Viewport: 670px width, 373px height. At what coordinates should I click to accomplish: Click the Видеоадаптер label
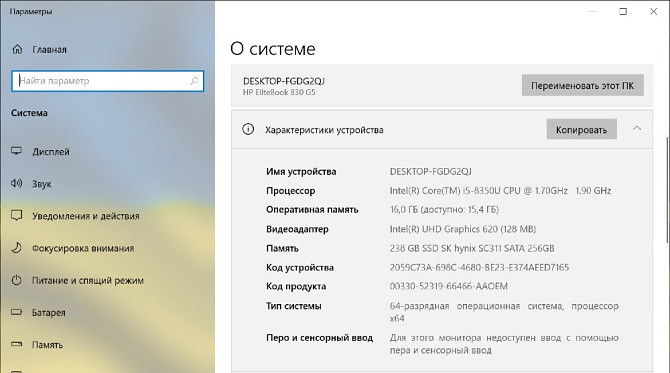[297, 229]
